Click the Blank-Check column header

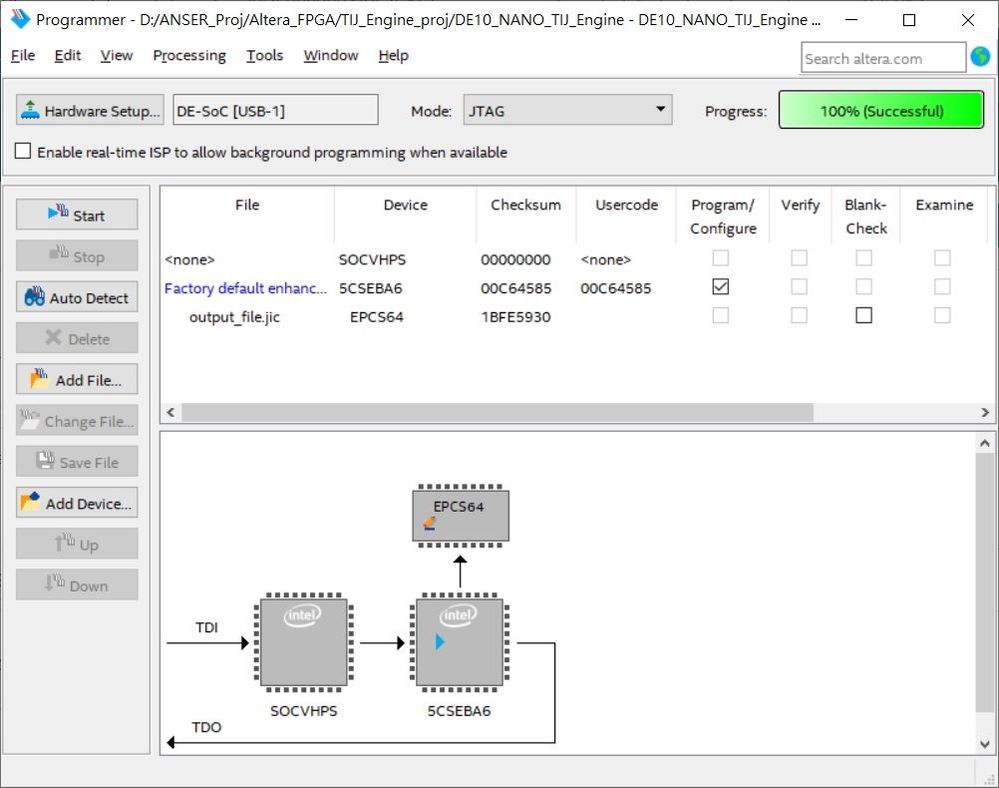pos(865,216)
